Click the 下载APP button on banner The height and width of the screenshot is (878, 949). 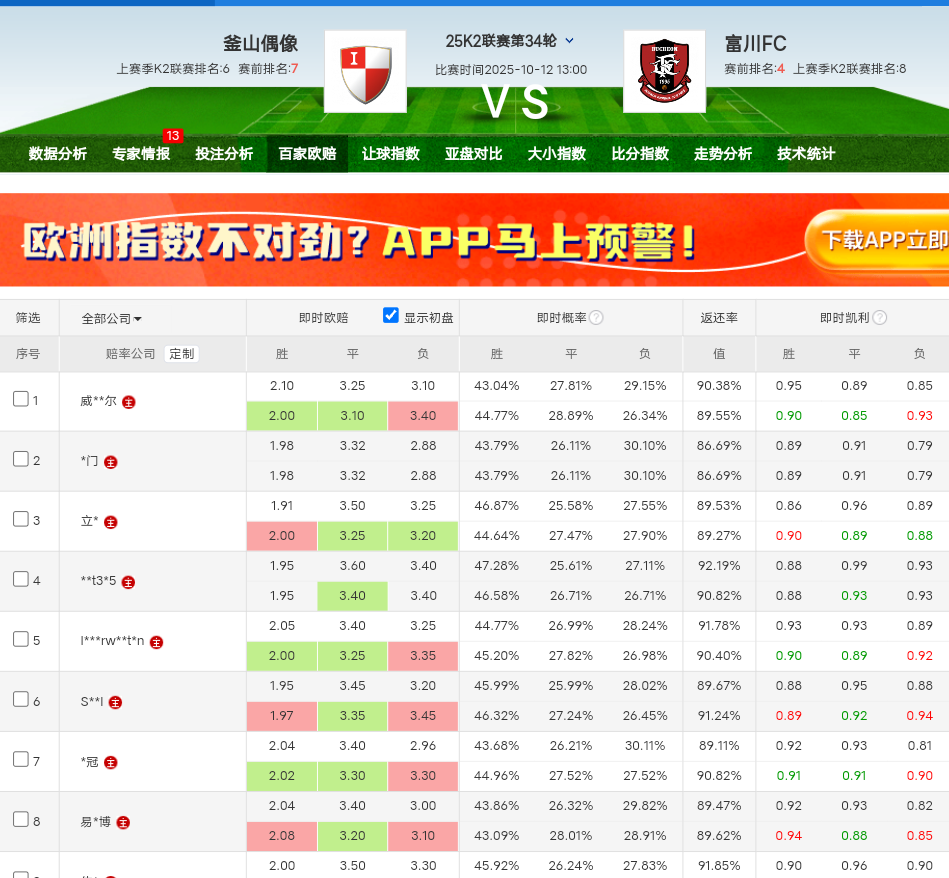880,240
